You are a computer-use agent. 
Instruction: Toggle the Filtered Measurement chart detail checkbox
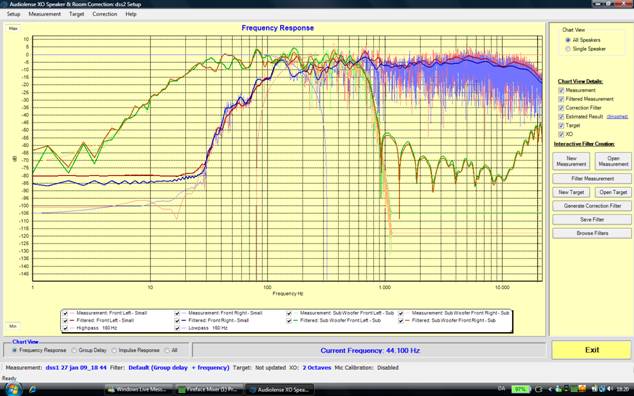pyautogui.click(x=561, y=99)
